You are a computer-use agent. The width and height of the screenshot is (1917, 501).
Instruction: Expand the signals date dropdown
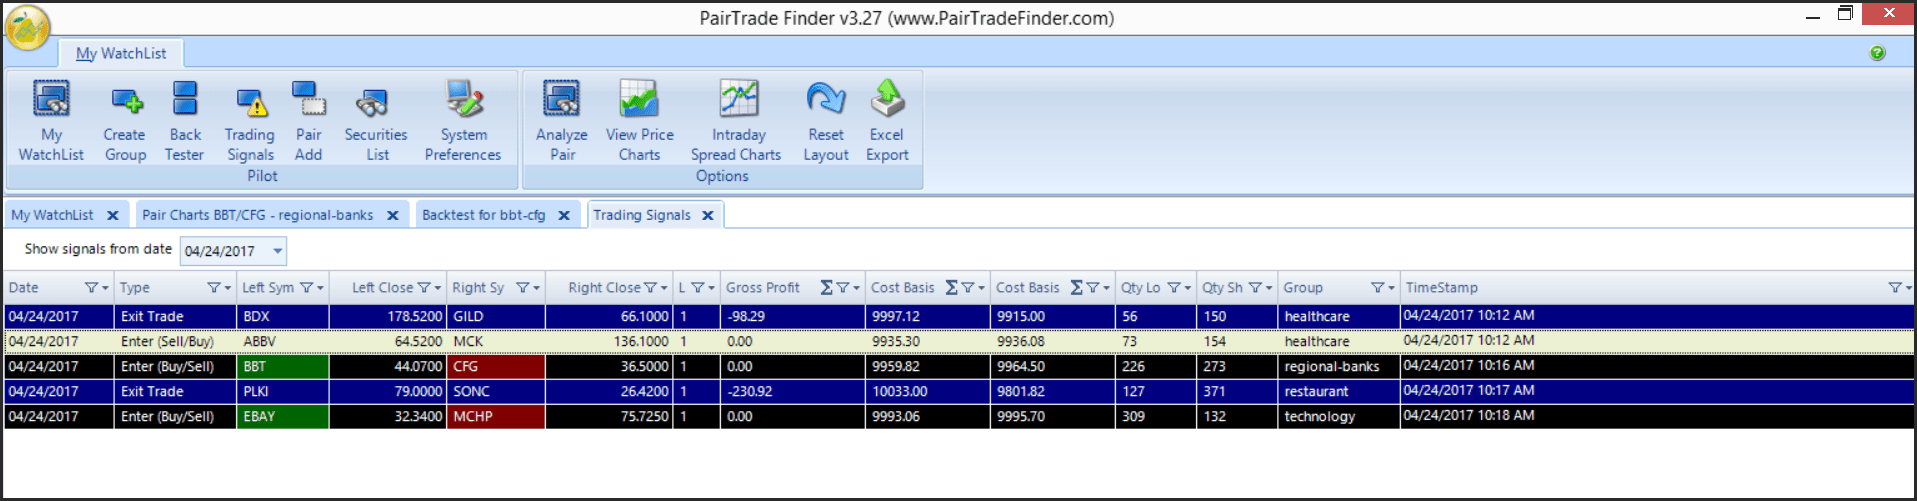278,251
